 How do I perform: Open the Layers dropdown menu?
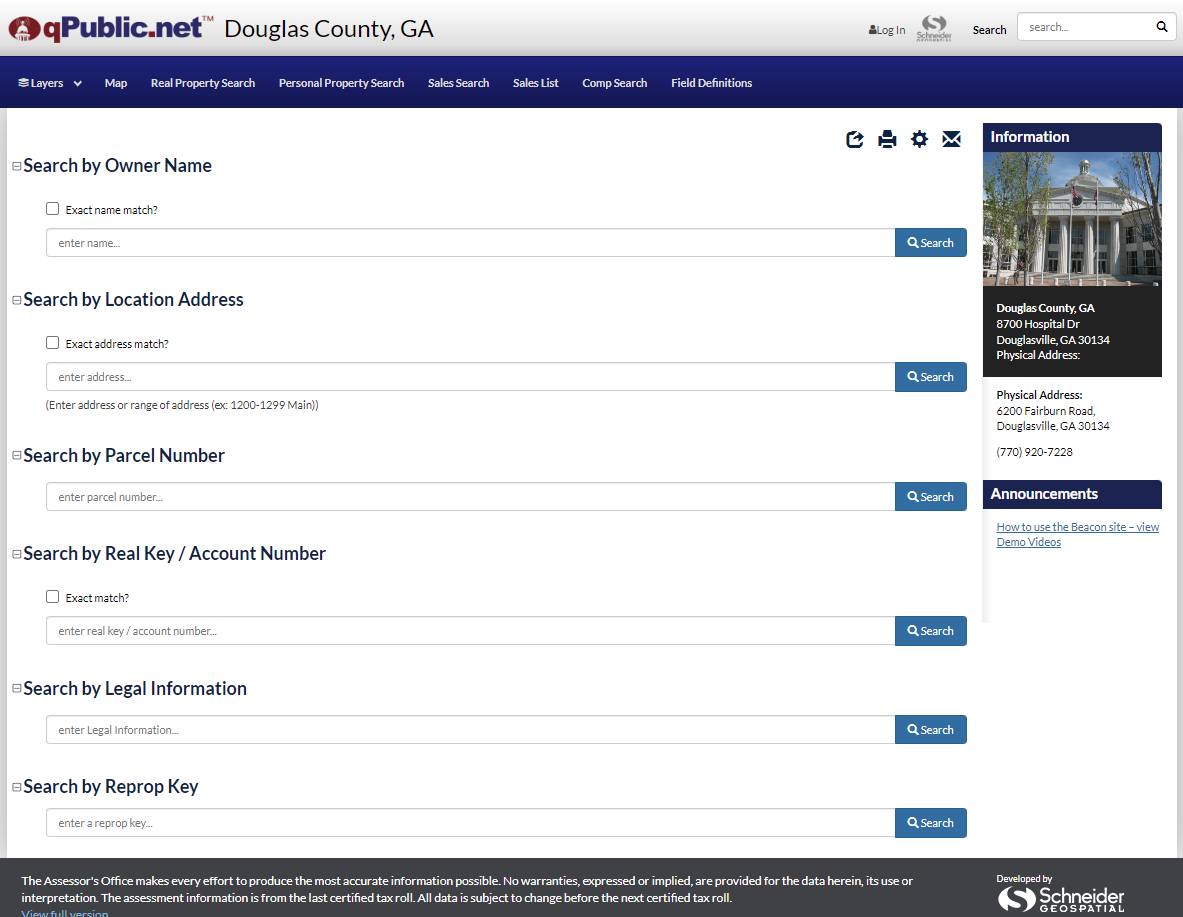point(50,83)
